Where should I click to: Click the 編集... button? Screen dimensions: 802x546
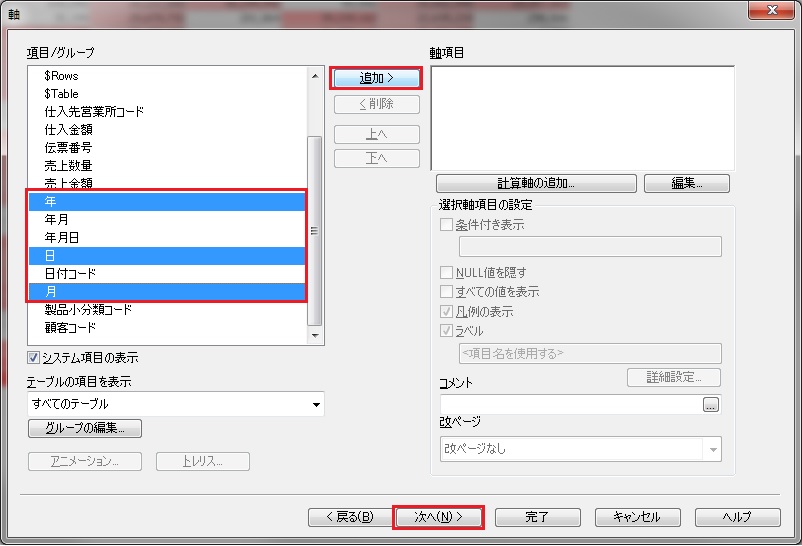pyautogui.click(x=686, y=184)
